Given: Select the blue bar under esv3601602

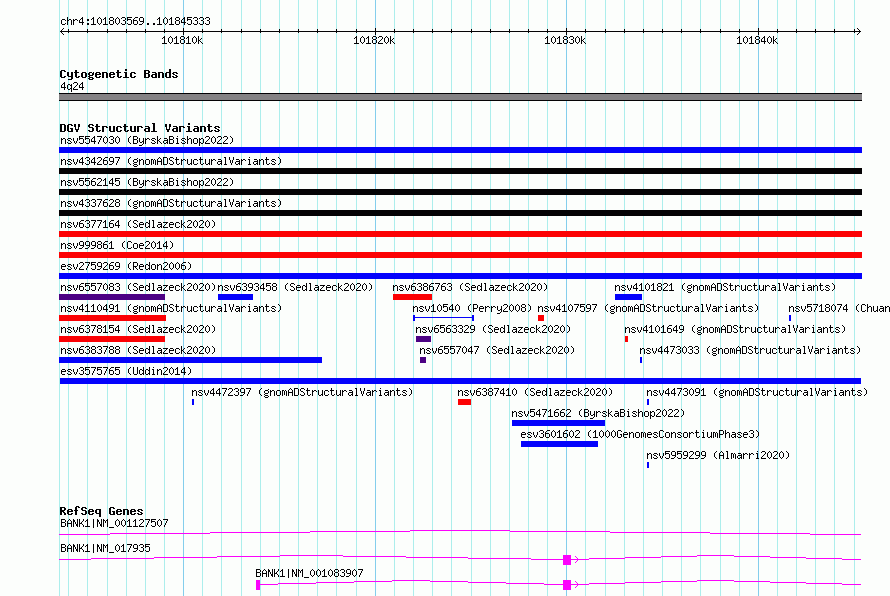Looking at the screenshot, I should [x=560, y=444].
